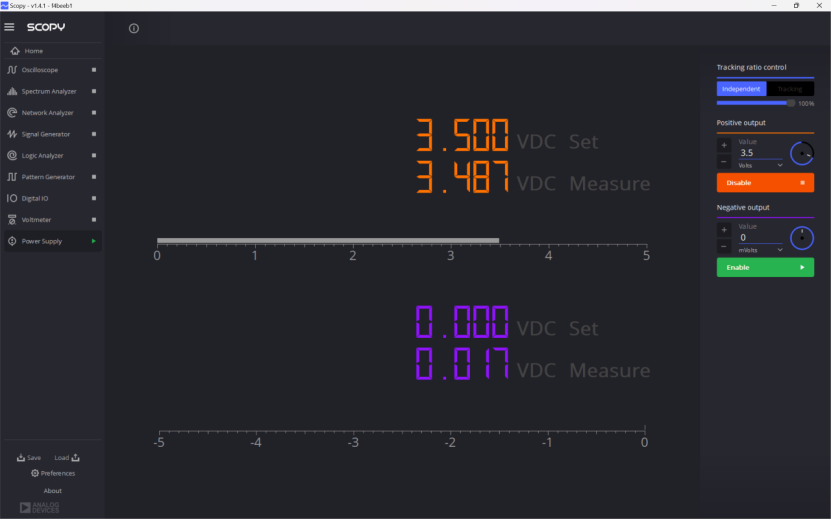Click the Signal Generator icon
The height and width of the screenshot is (520, 831).
tap(12, 134)
